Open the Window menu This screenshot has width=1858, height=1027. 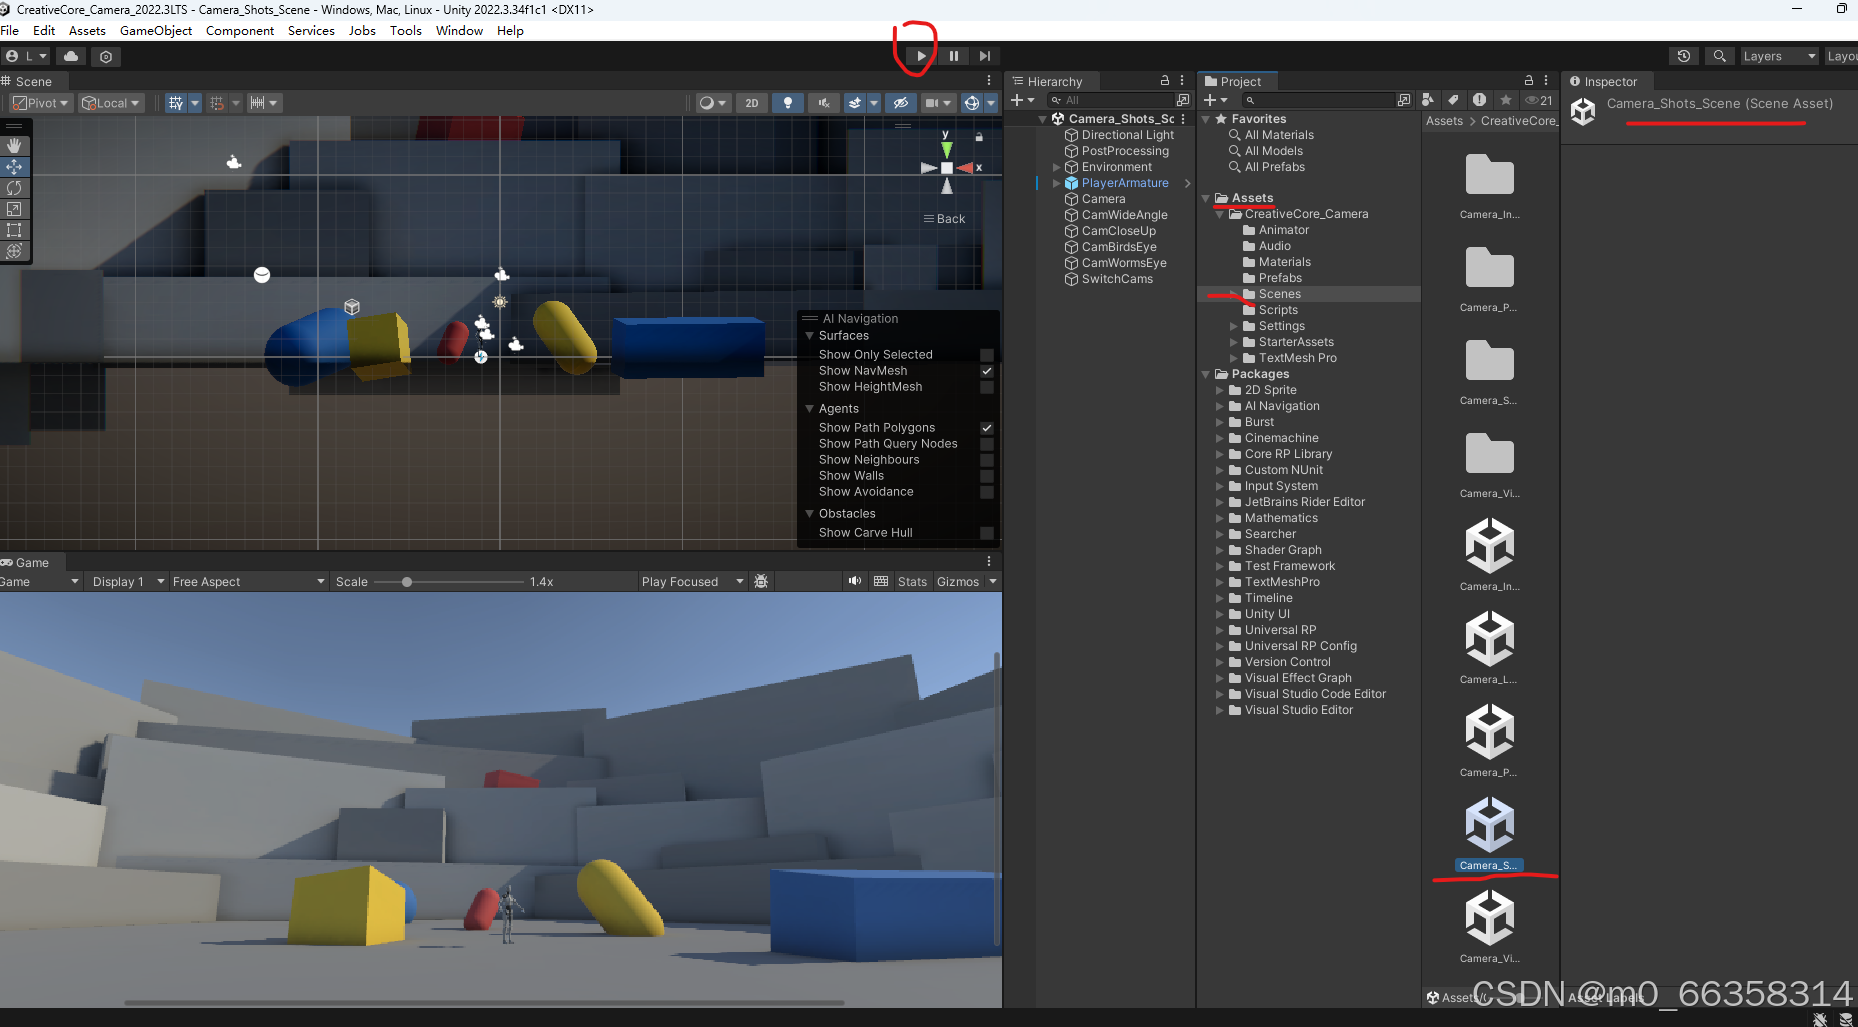(x=459, y=31)
